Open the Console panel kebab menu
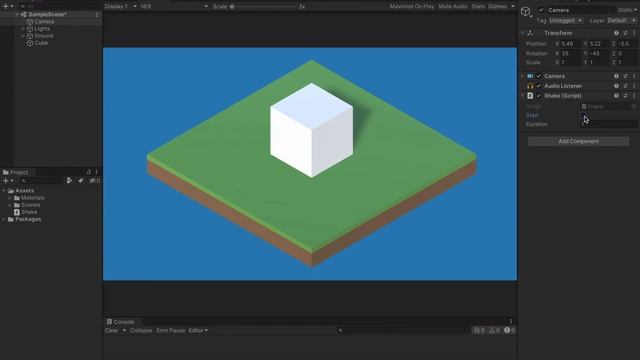The width and height of the screenshot is (640, 360). point(511,322)
